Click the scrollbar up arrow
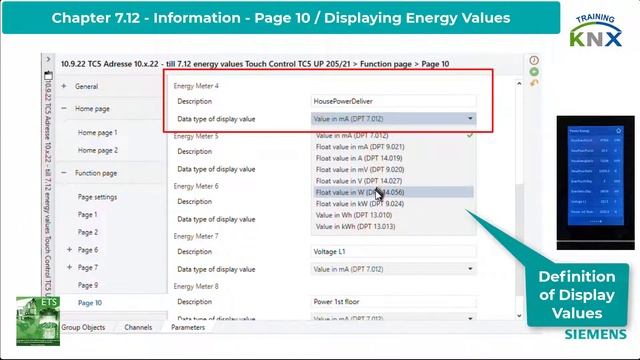Viewport: 640px width, 360px height. (x=519, y=83)
